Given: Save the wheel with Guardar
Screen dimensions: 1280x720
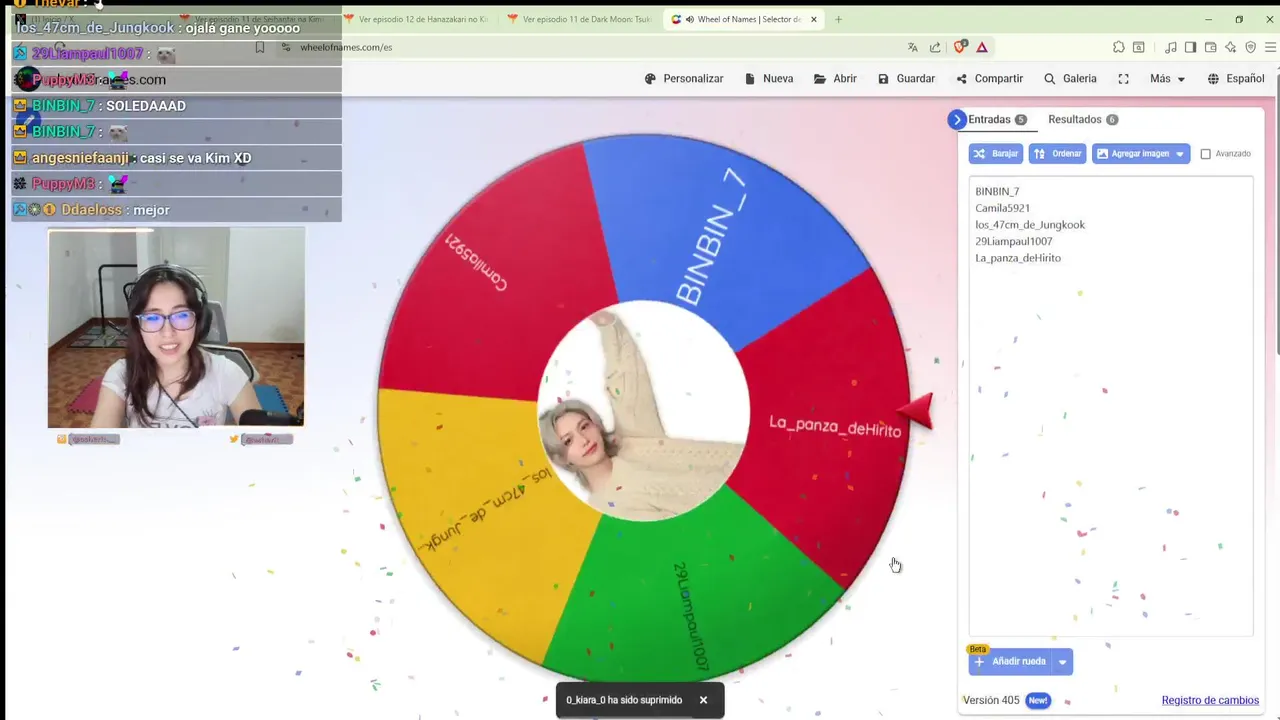Looking at the screenshot, I should tap(906, 79).
